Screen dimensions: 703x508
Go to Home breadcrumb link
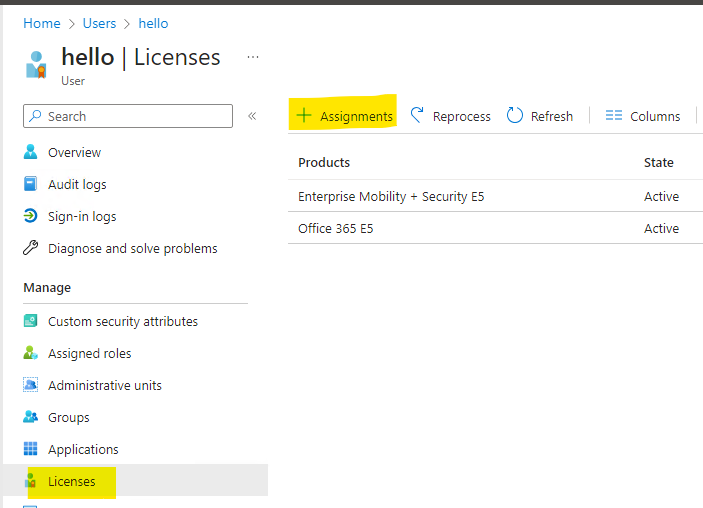click(x=42, y=23)
